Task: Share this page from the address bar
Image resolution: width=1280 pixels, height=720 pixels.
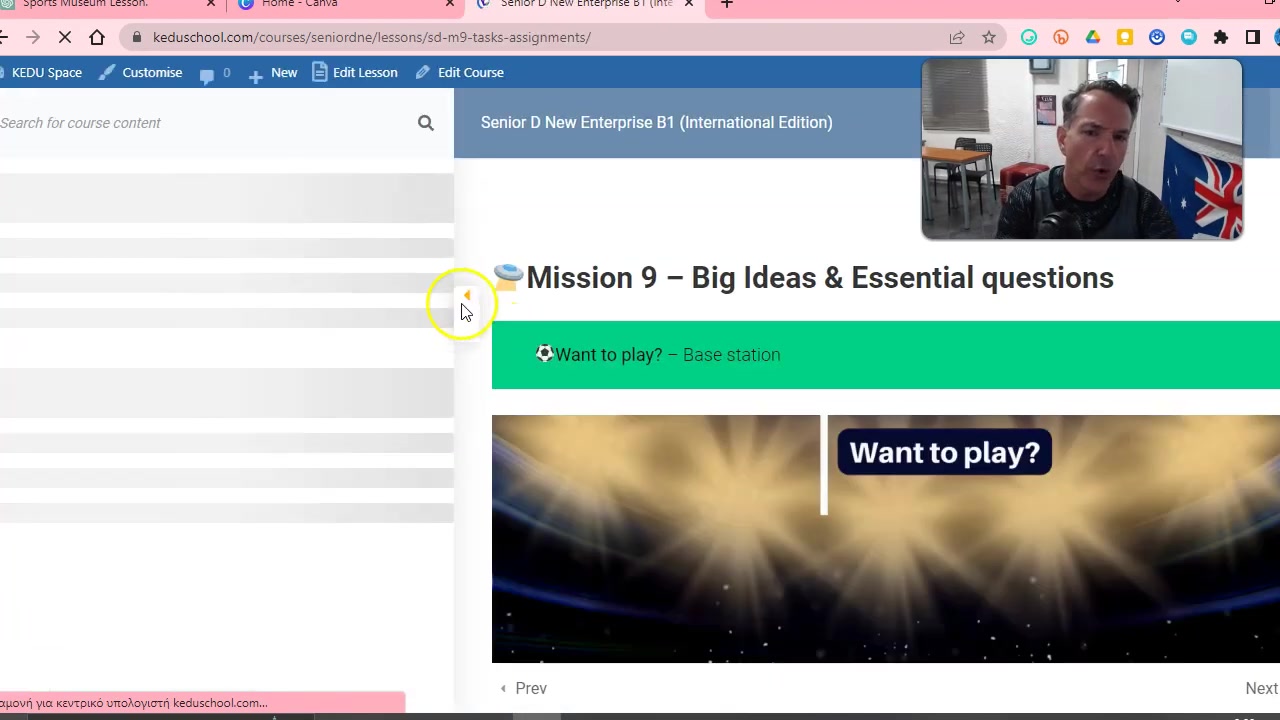Action: click(x=957, y=37)
